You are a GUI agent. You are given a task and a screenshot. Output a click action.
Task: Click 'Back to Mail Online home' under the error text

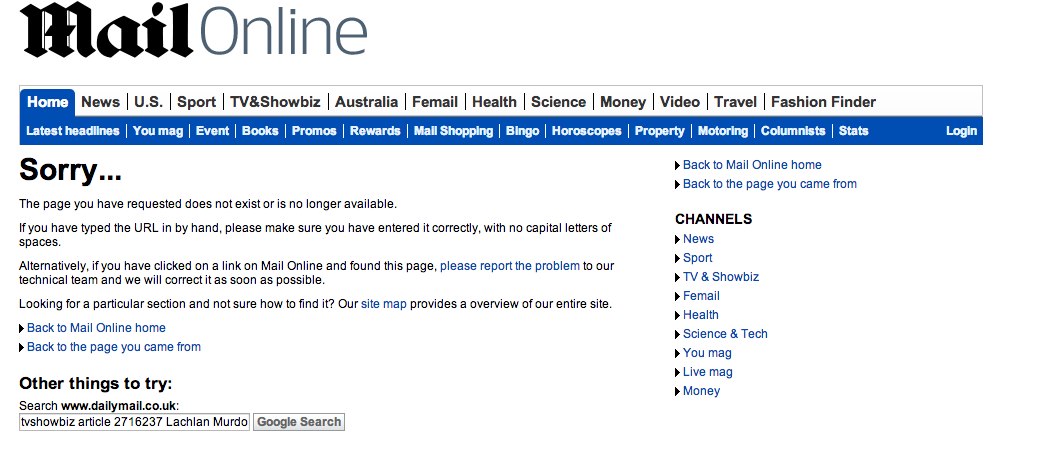(x=96, y=327)
